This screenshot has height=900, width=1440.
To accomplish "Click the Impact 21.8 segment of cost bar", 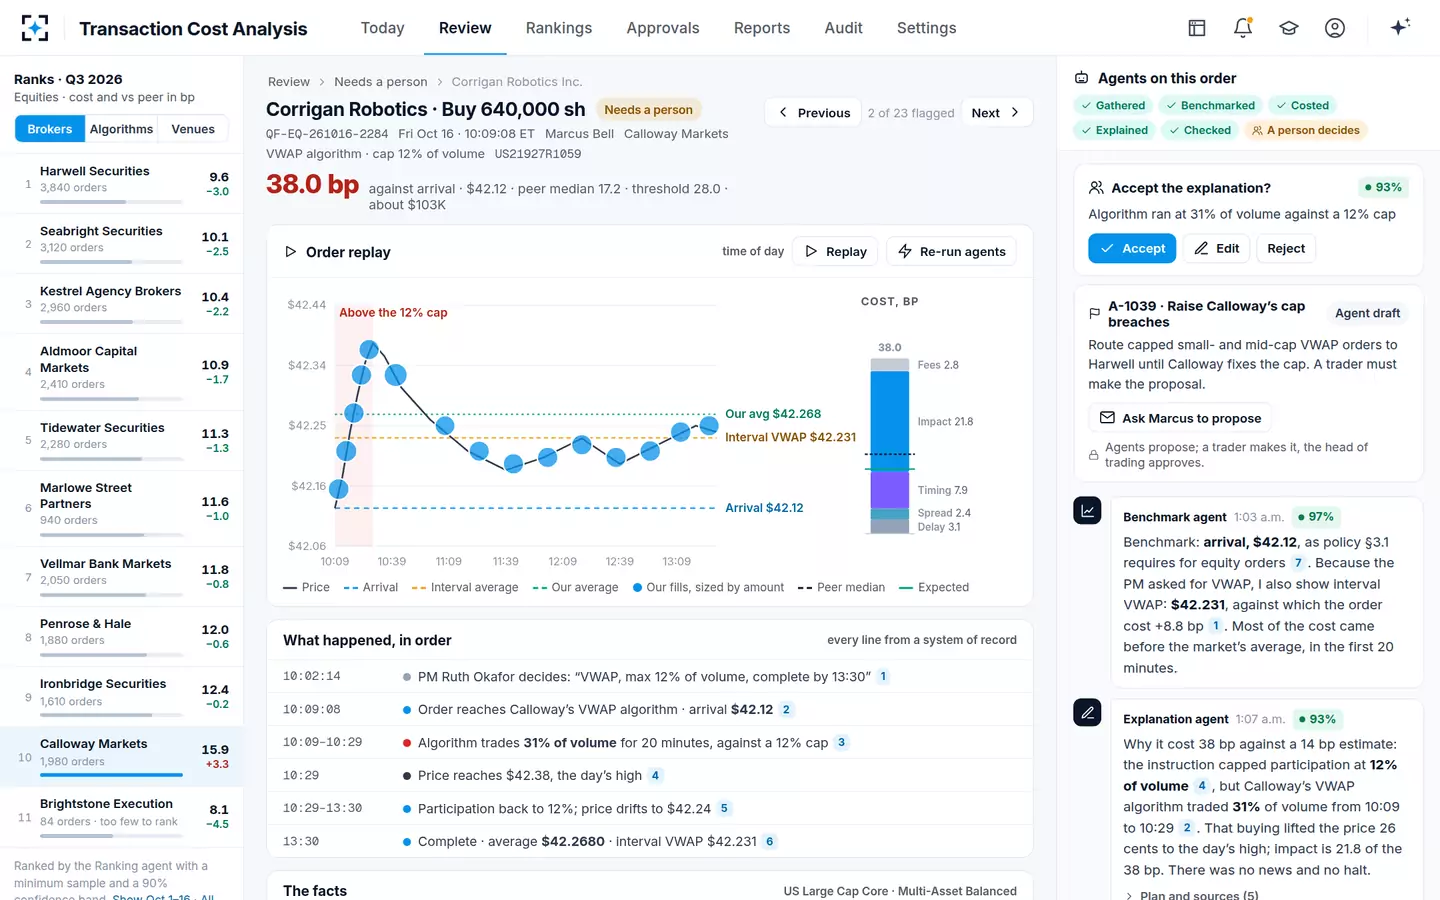I will coord(889,421).
